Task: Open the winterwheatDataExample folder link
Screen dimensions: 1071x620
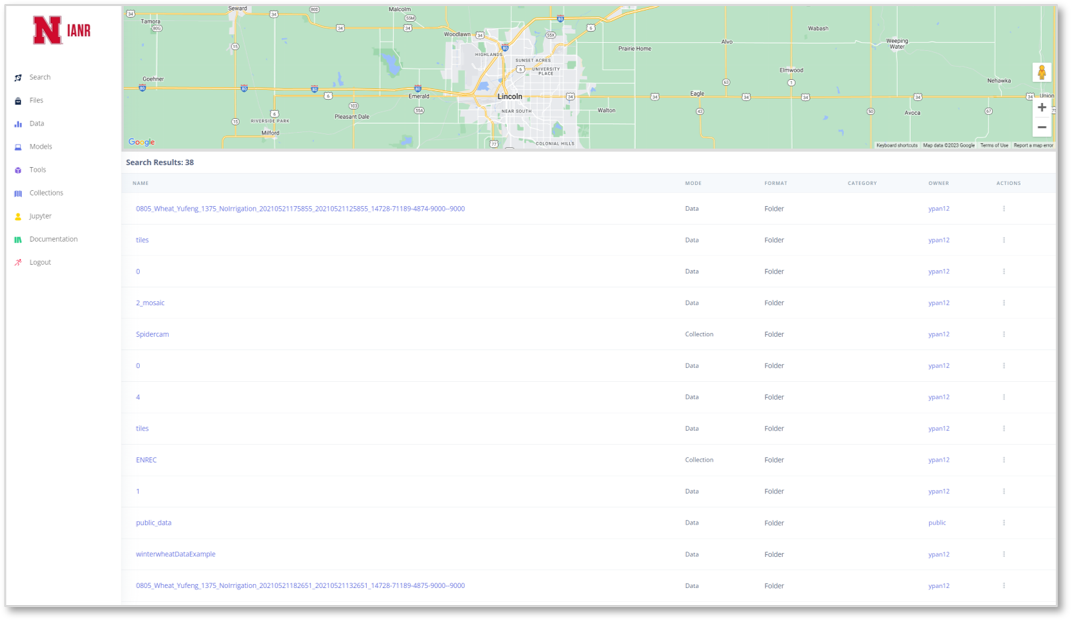Action: pos(176,554)
